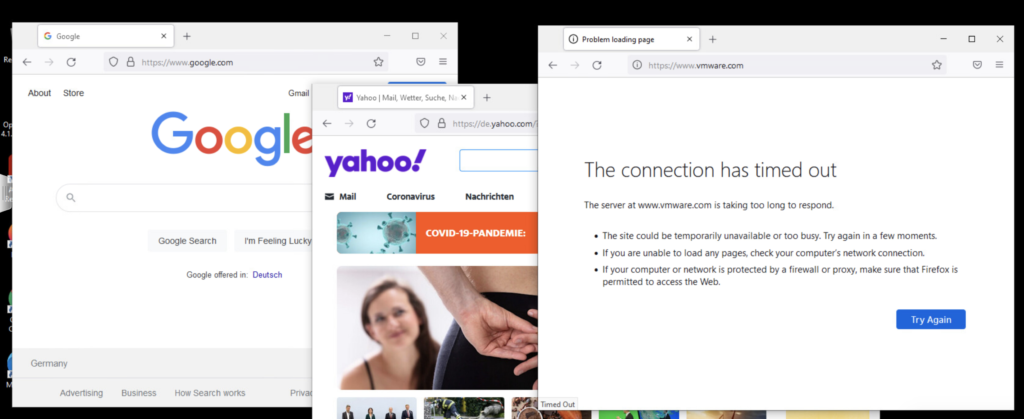This screenshot has width=1024, height=419.
Task: Switch Google language to Deutsch
Action: click(267, 275)
